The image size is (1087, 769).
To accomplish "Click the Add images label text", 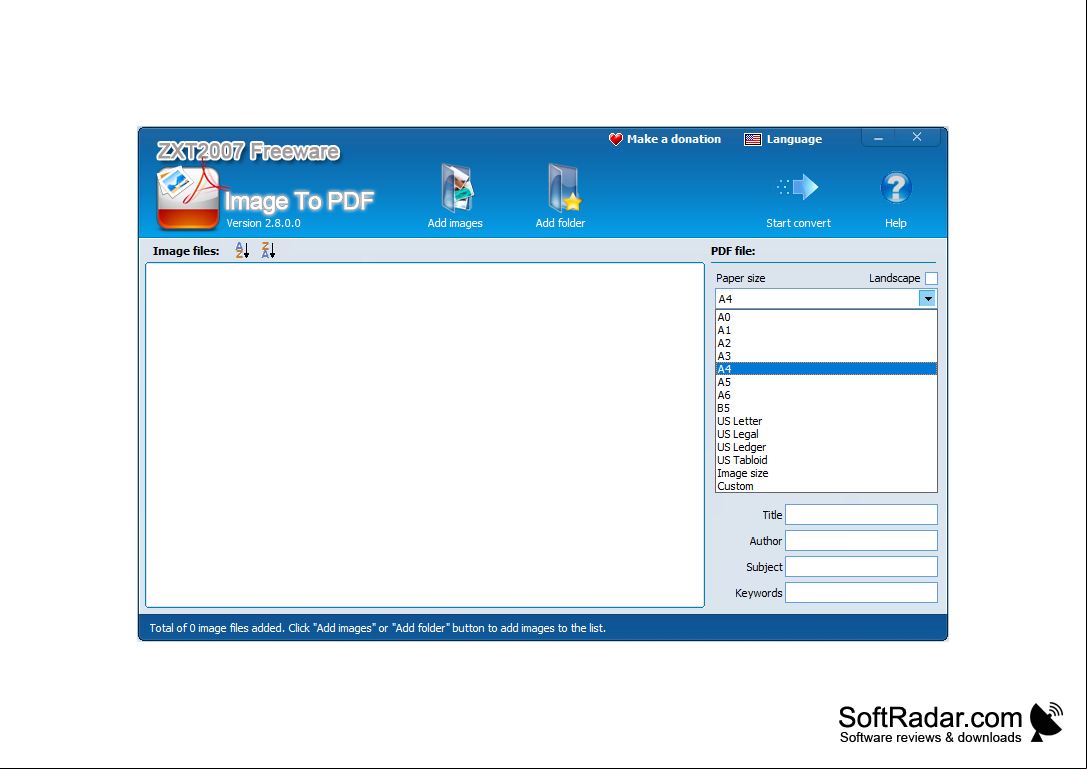I will click(455, 223).
